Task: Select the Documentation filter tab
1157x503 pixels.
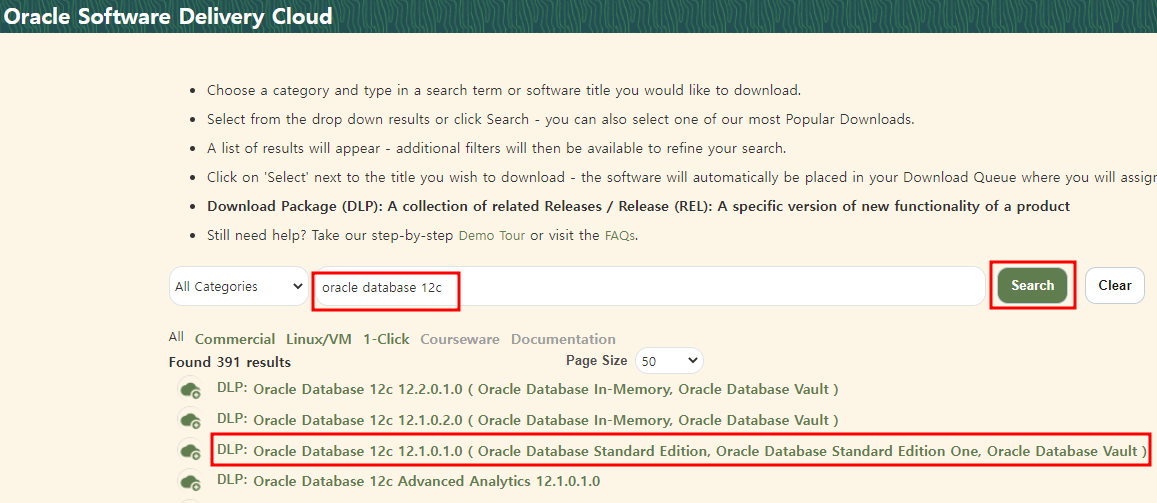Action: (563, 339)
